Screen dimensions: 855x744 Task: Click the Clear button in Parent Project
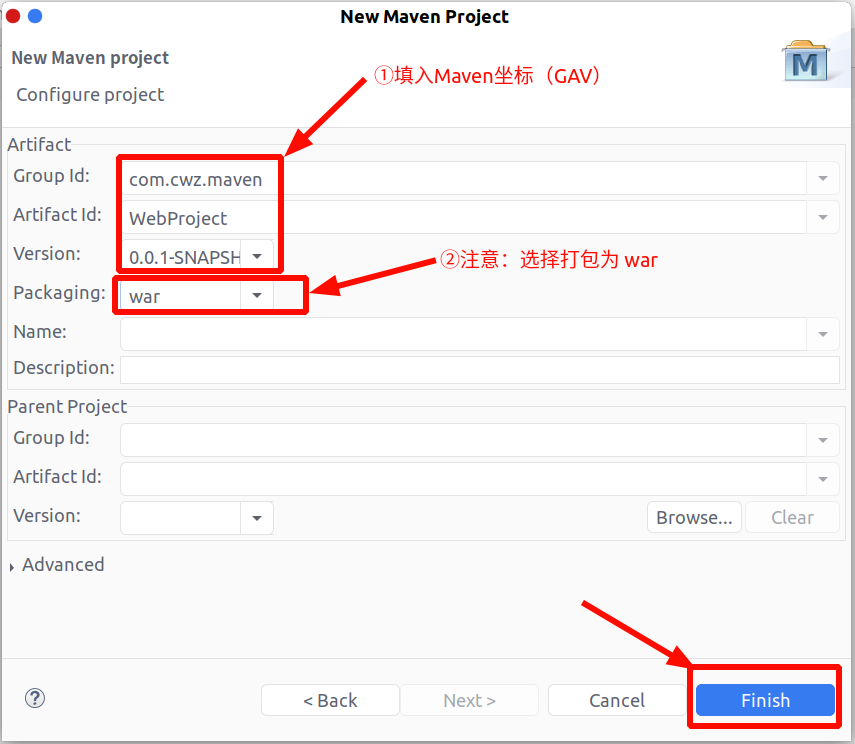792,517
